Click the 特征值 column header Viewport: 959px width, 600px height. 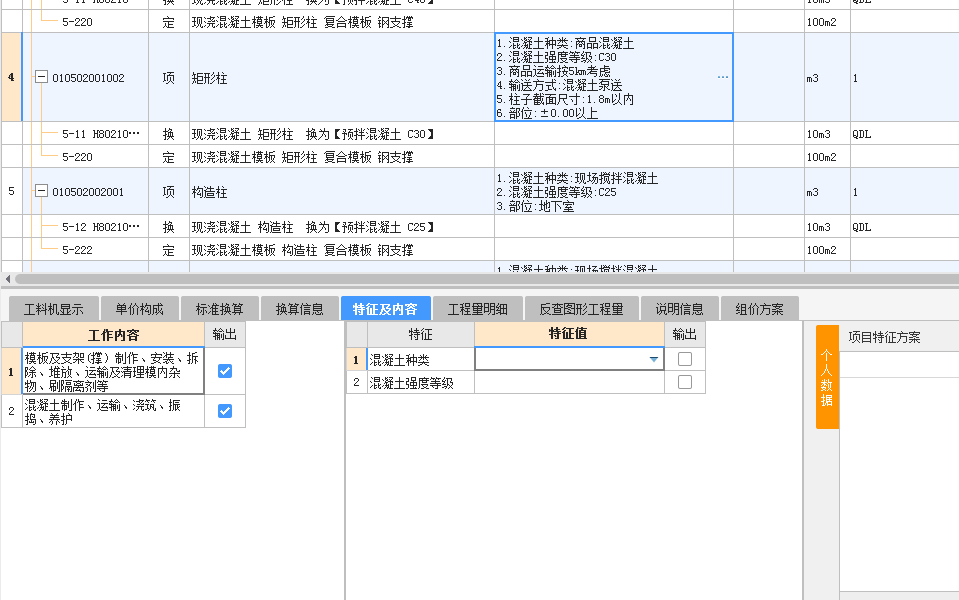[x=569, y=334]
